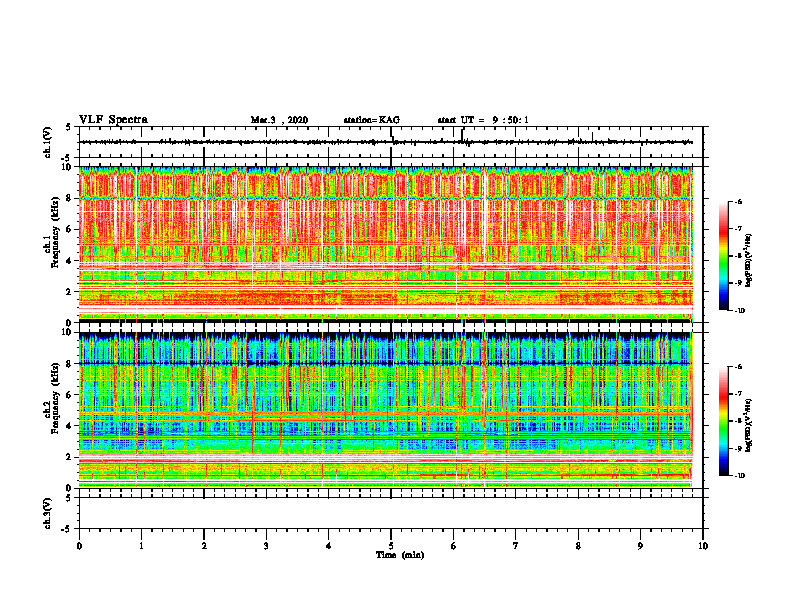Click the "-5" voltage tick of ch.1(V)
The image size is (792, 612).
tap(67, 158)
